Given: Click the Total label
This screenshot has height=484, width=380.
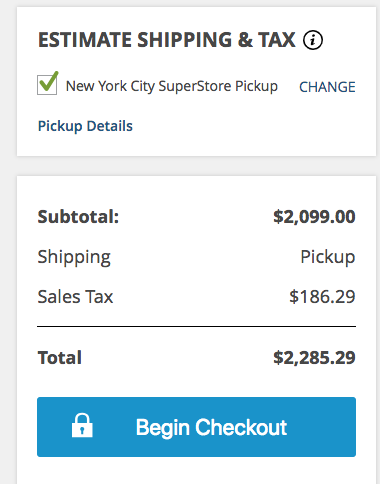Looking at the screenshot, I should point(60,358).
